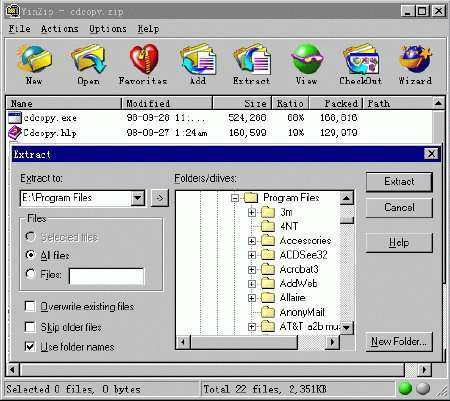Image resolution: width=450 pixels, height=401 pixels.
Task: Click Cancel in the Extract dialog
Action: pos(399,207)
